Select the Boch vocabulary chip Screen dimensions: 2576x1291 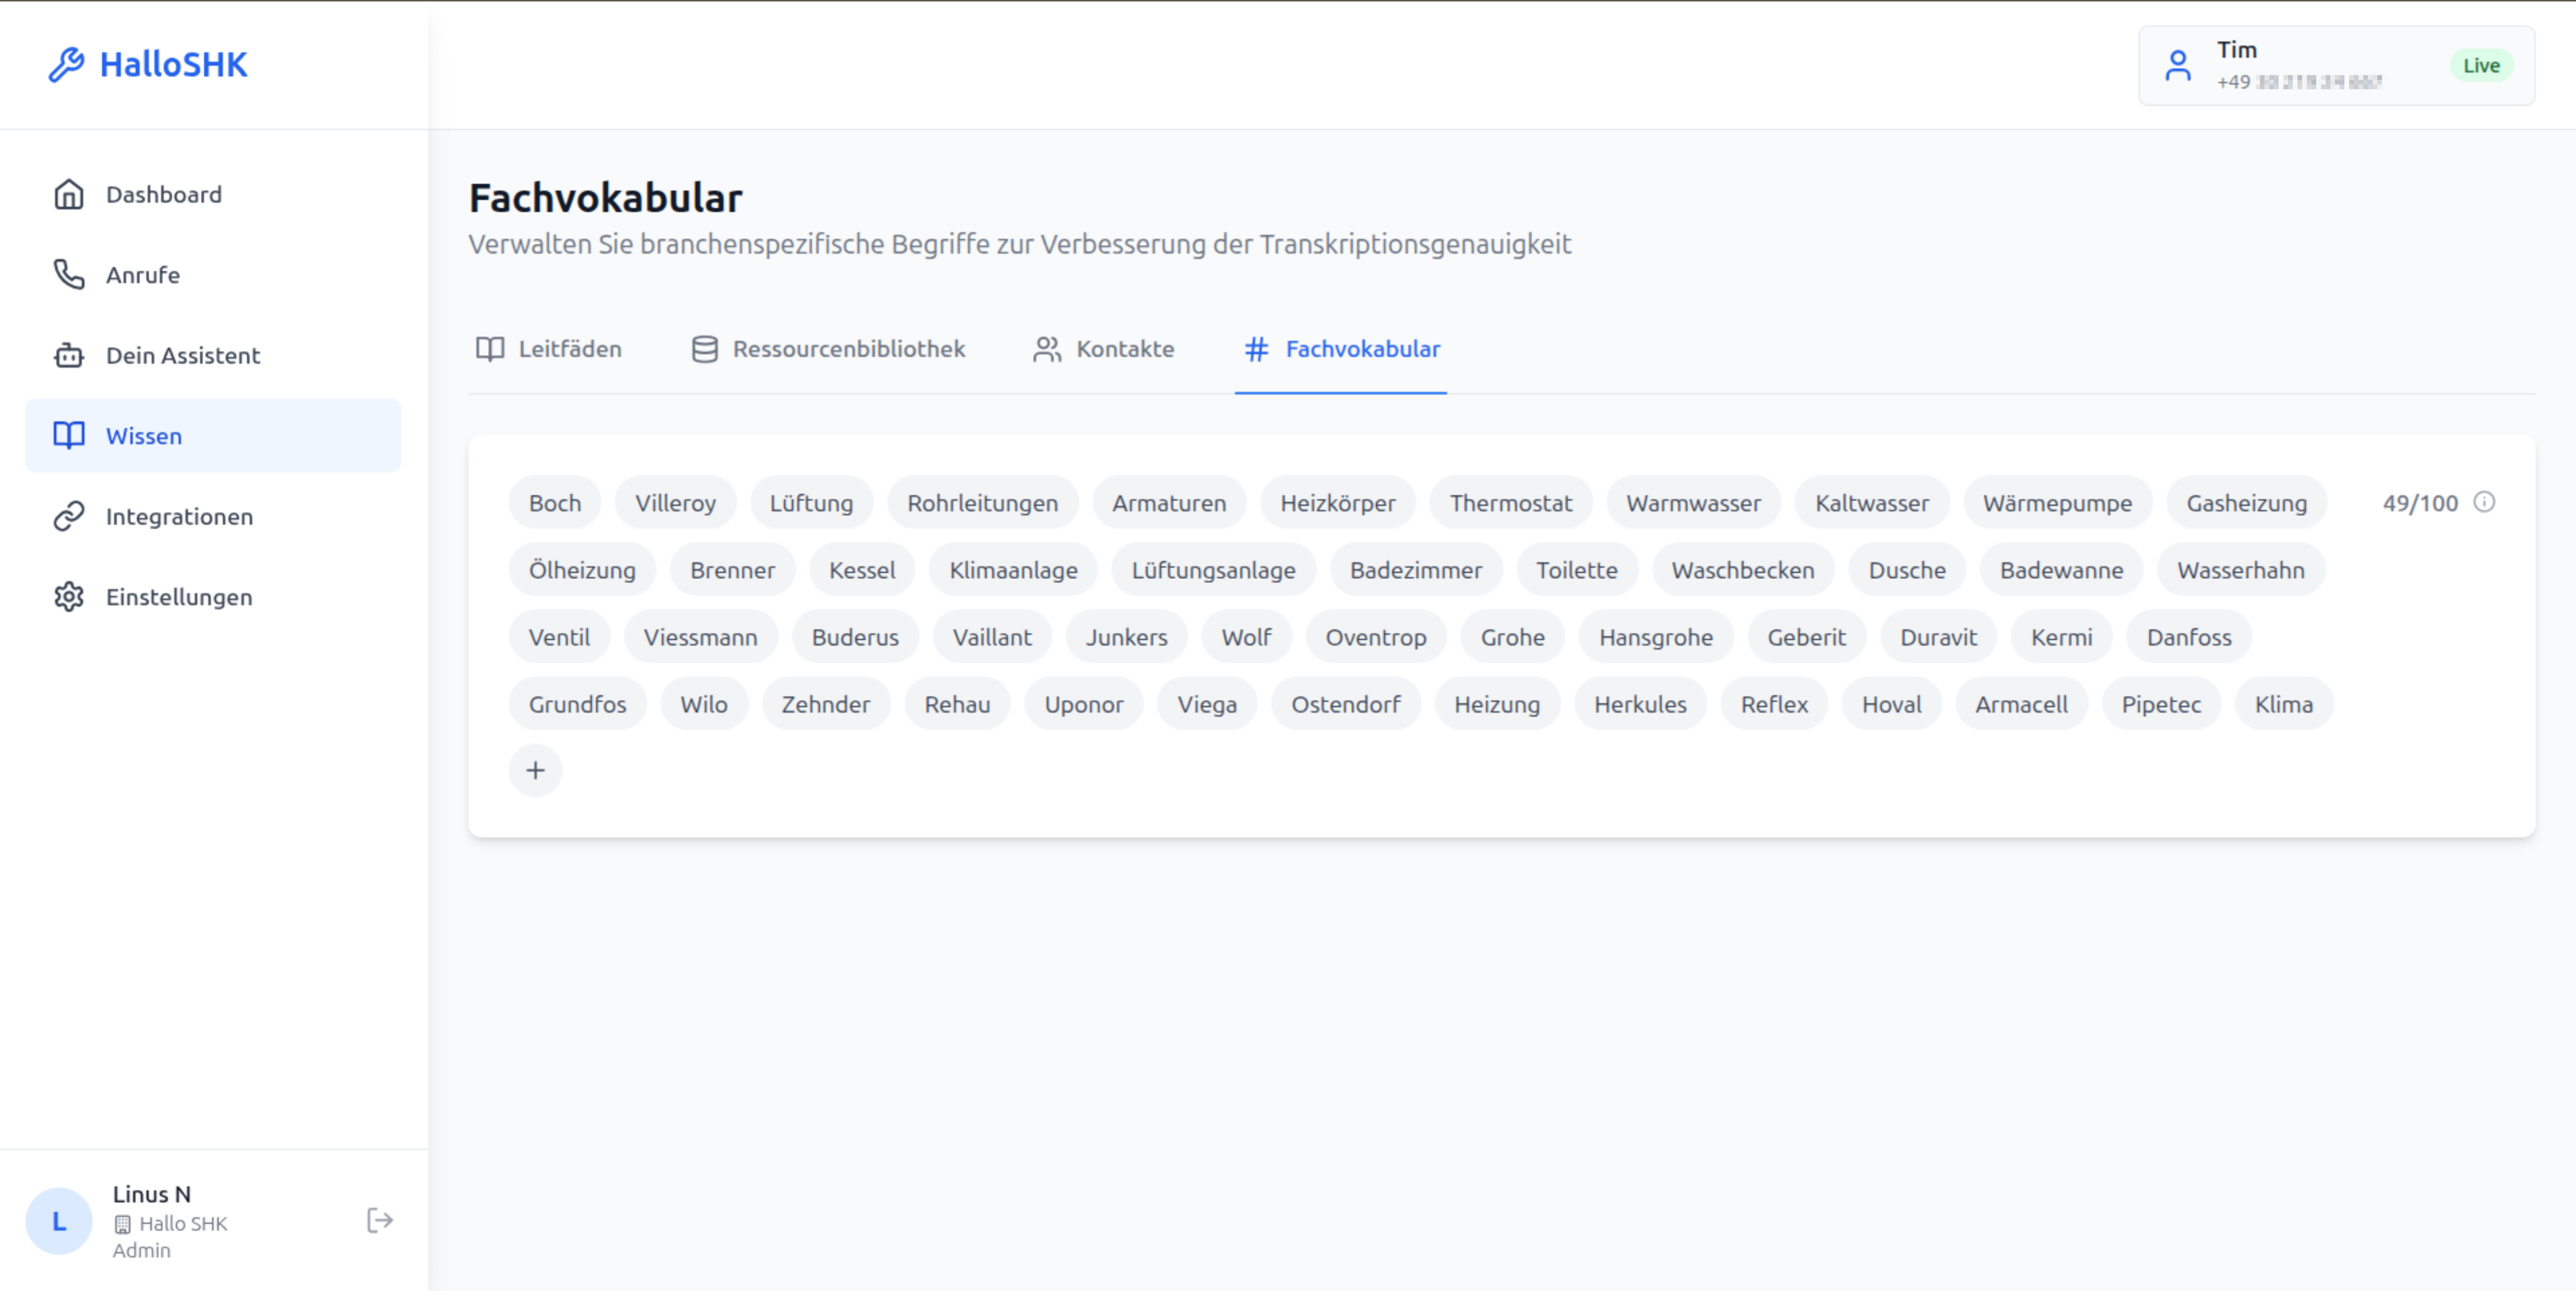click(555, 503)
